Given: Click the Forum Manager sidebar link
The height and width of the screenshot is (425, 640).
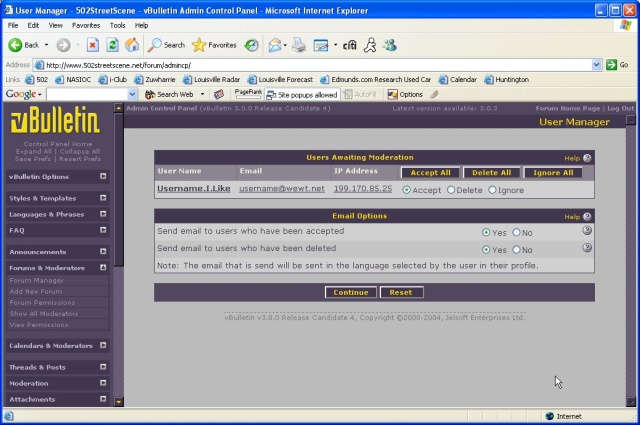Looking at the screenshot, I should pyautogui.click(x=37, y=280).
